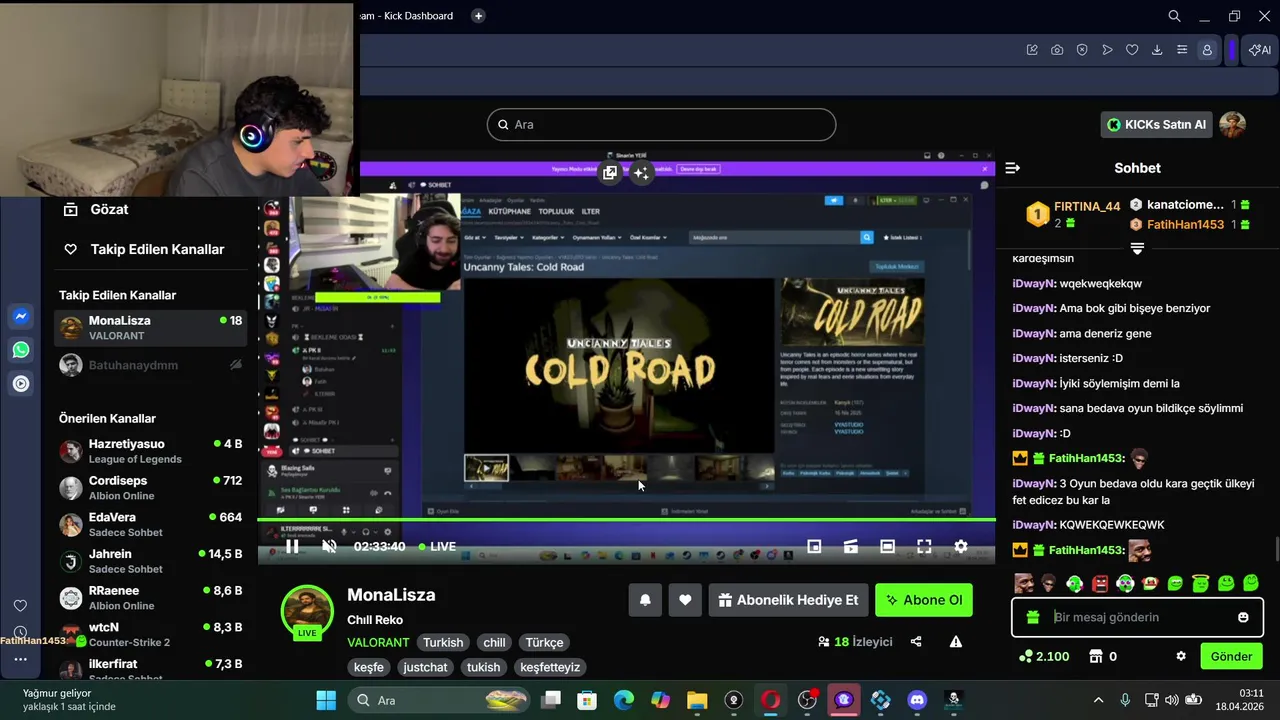Click the KICKs Satın Al button

pos(1156,124)
